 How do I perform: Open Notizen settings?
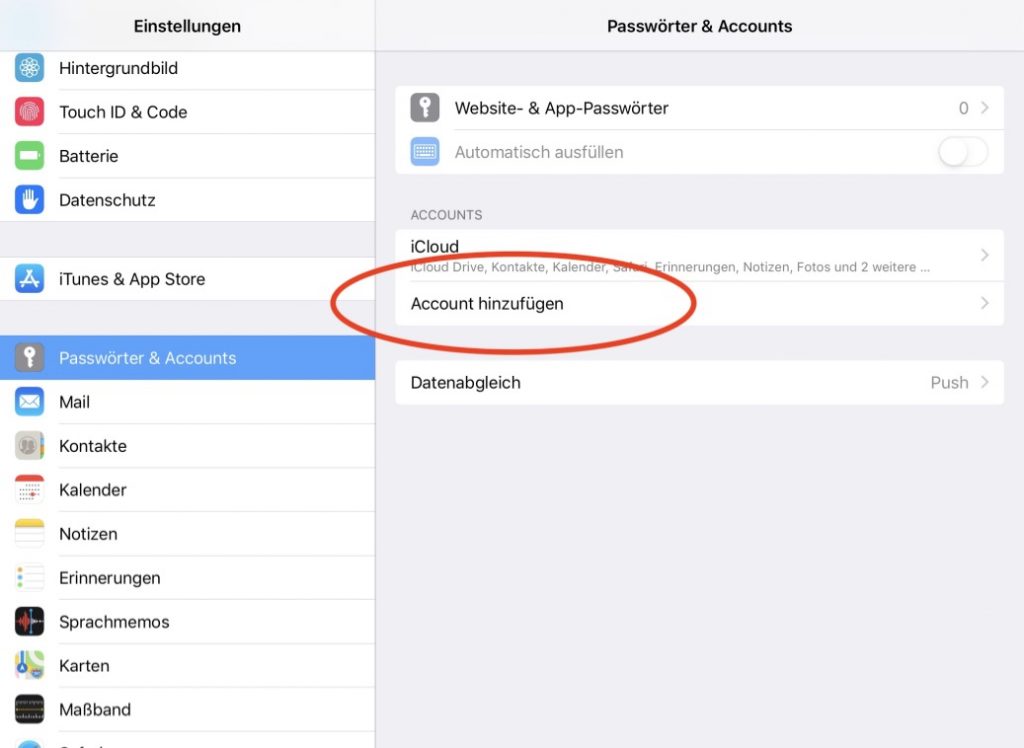pos(187,534)
